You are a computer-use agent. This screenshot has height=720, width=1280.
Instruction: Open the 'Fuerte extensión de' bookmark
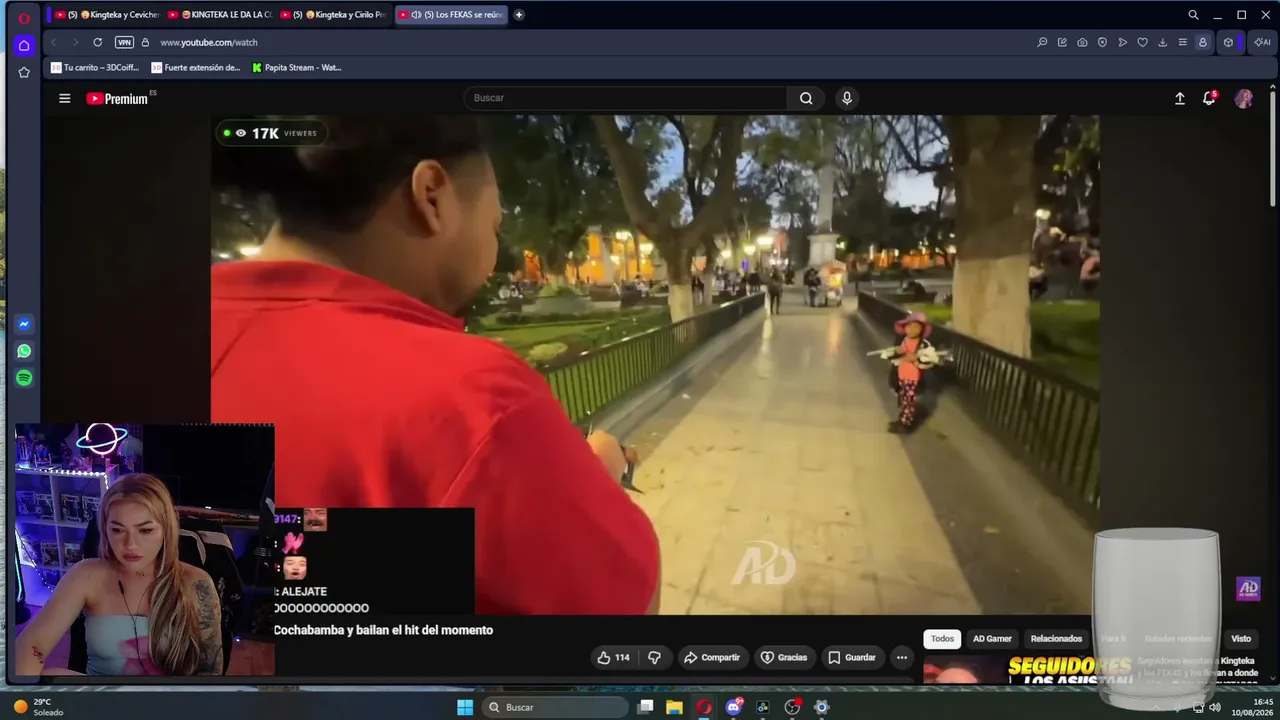[x=196, y=68]
